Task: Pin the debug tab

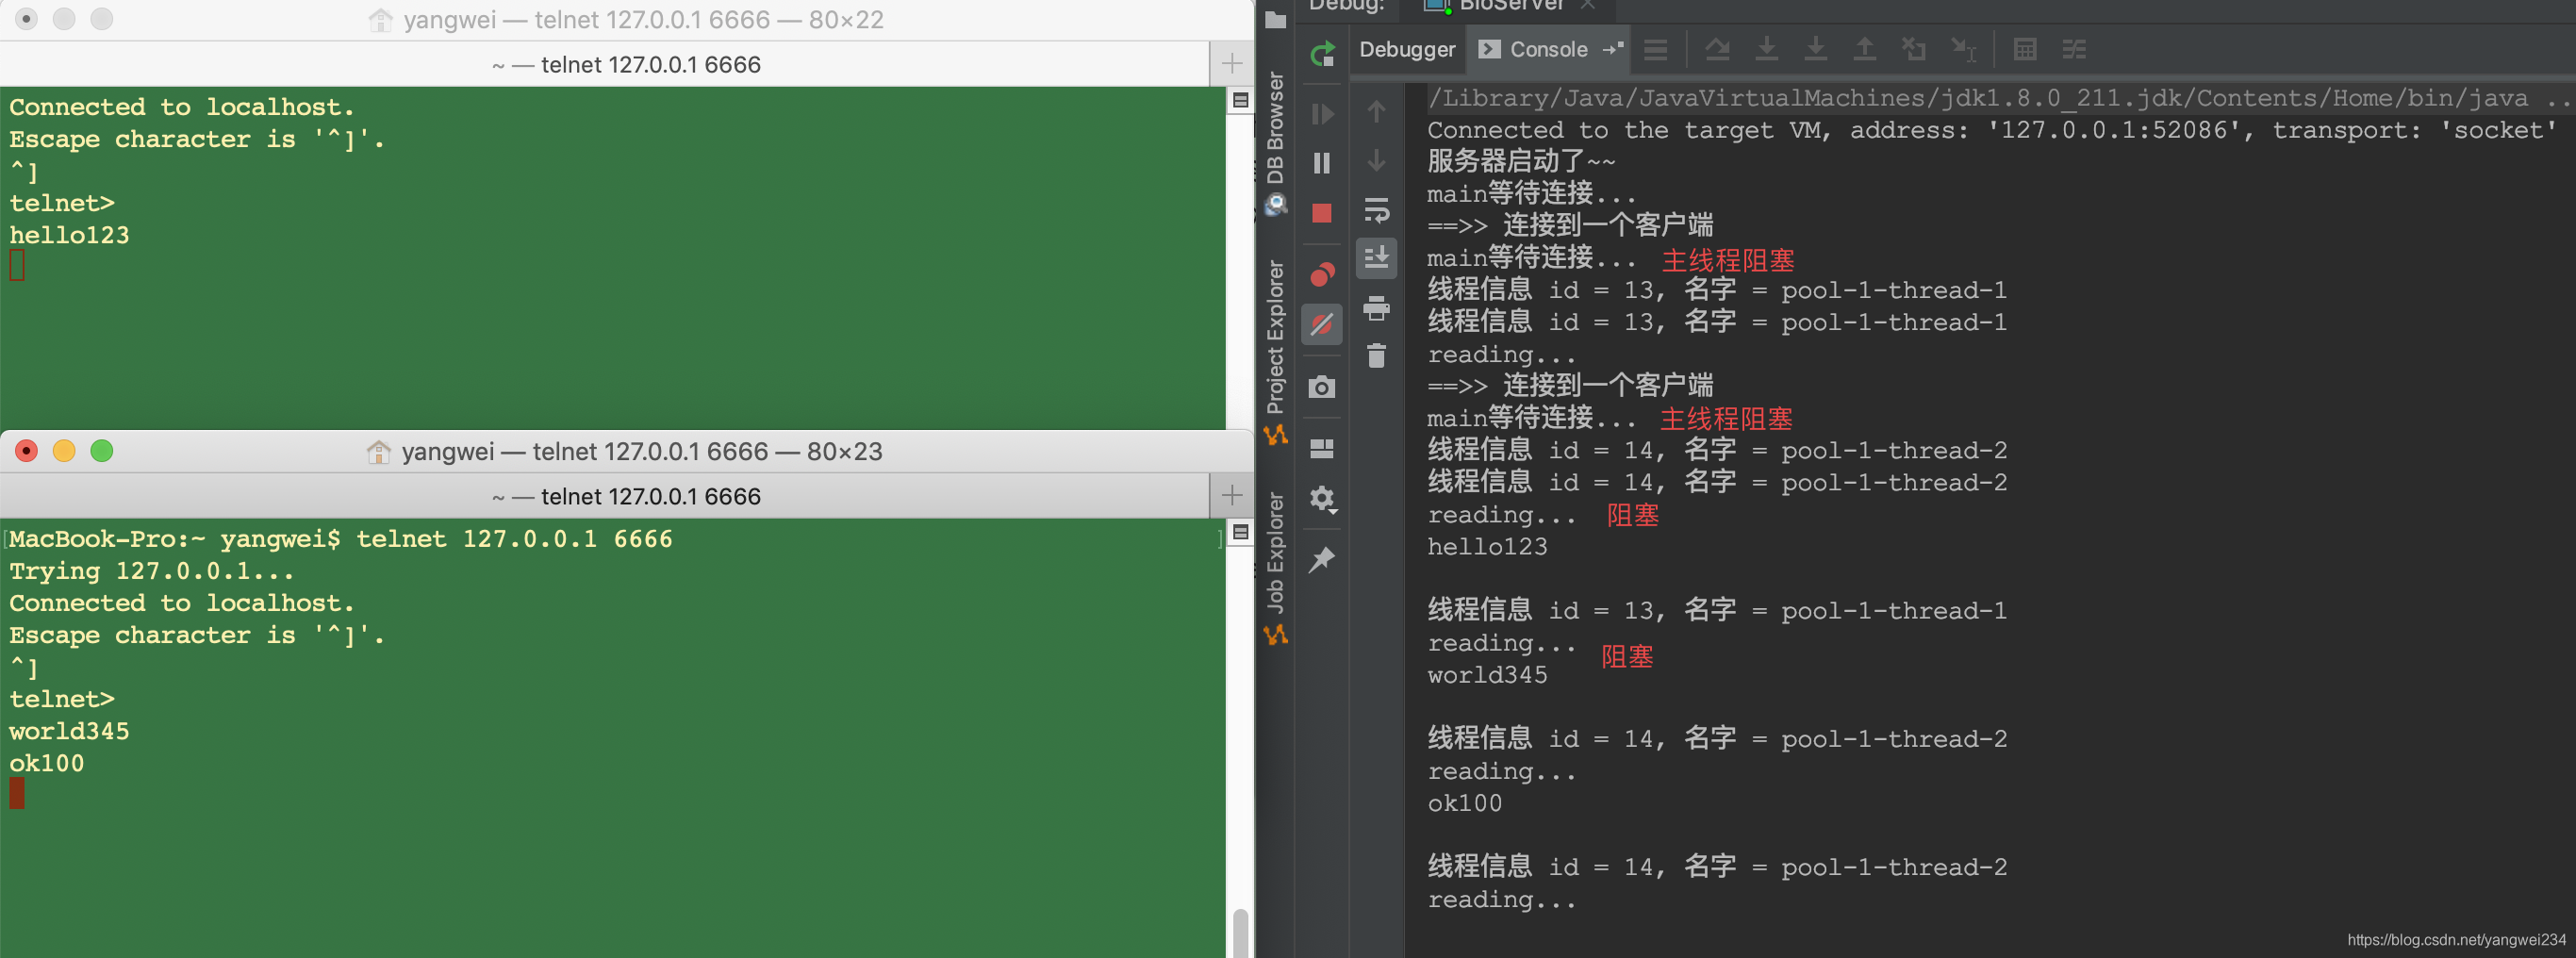Action: coord(1322,559)
